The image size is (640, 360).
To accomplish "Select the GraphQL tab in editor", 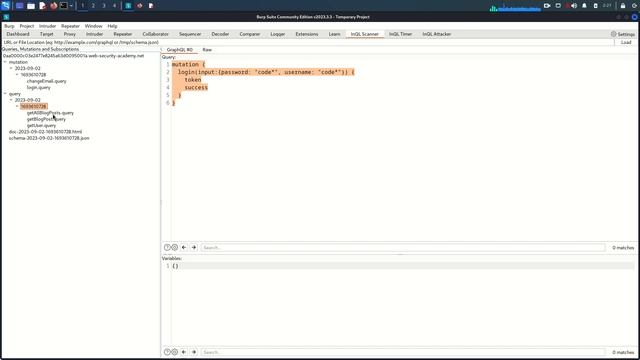I will [x=180, y=49].
